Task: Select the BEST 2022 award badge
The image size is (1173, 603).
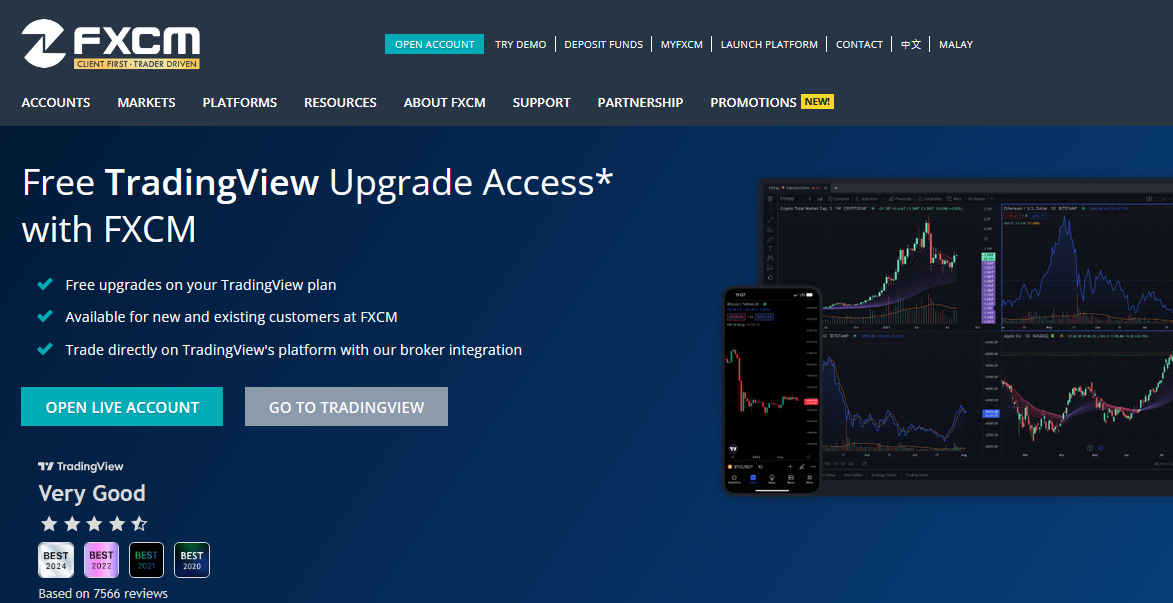Action: point(101,560)
